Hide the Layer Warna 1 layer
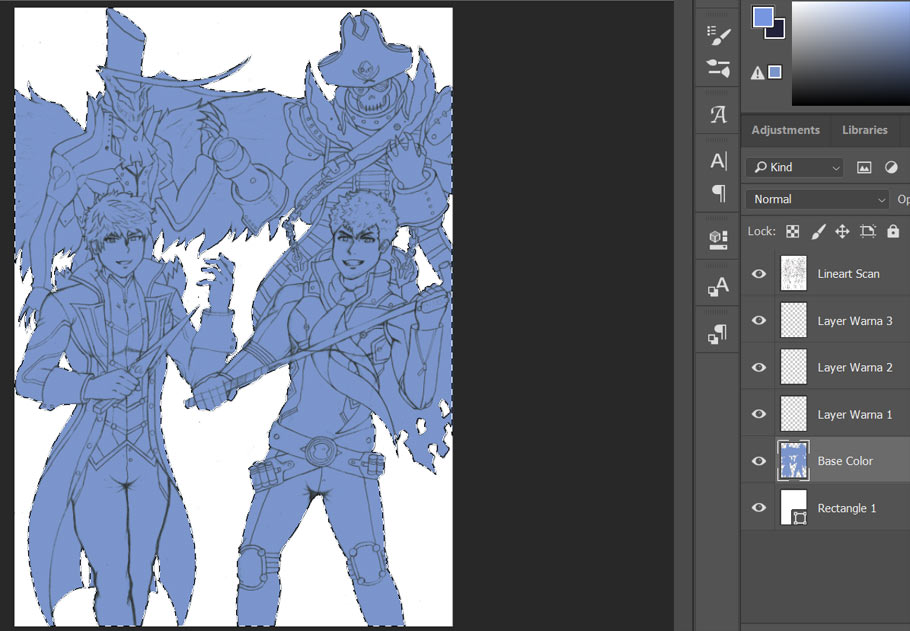Image resolution: width=910 pixels, height=631 pixels. point(759,414)
